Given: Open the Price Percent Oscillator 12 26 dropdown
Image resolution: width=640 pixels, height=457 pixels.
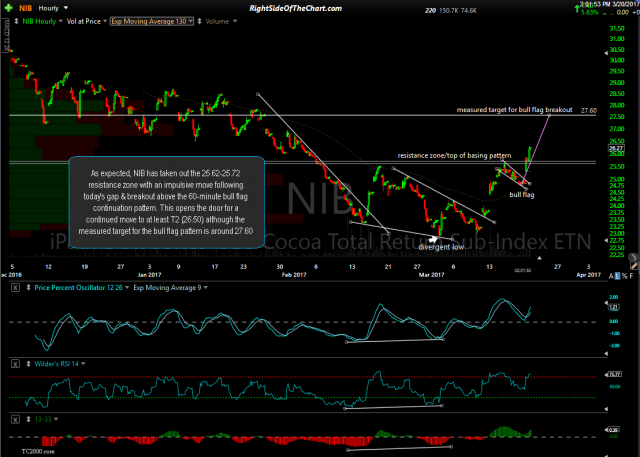Looking at the screenshot, I should [127, 288].
